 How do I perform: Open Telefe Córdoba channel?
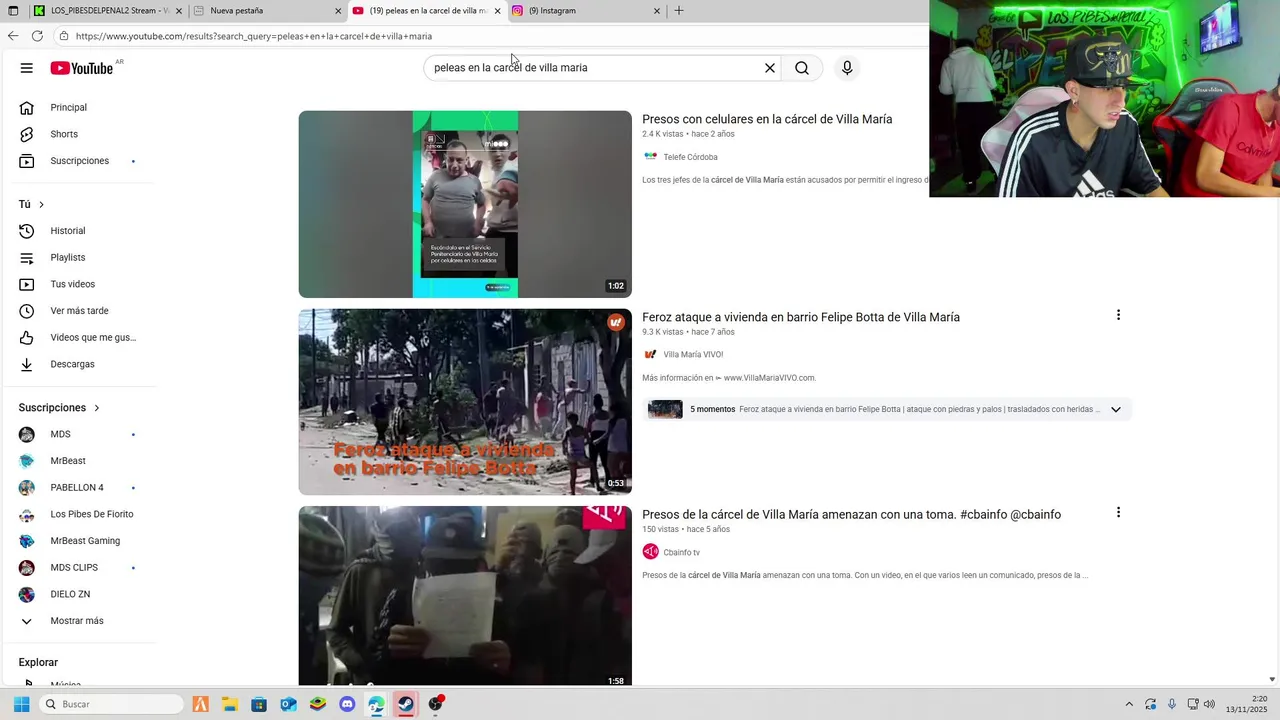coord(690,157)
